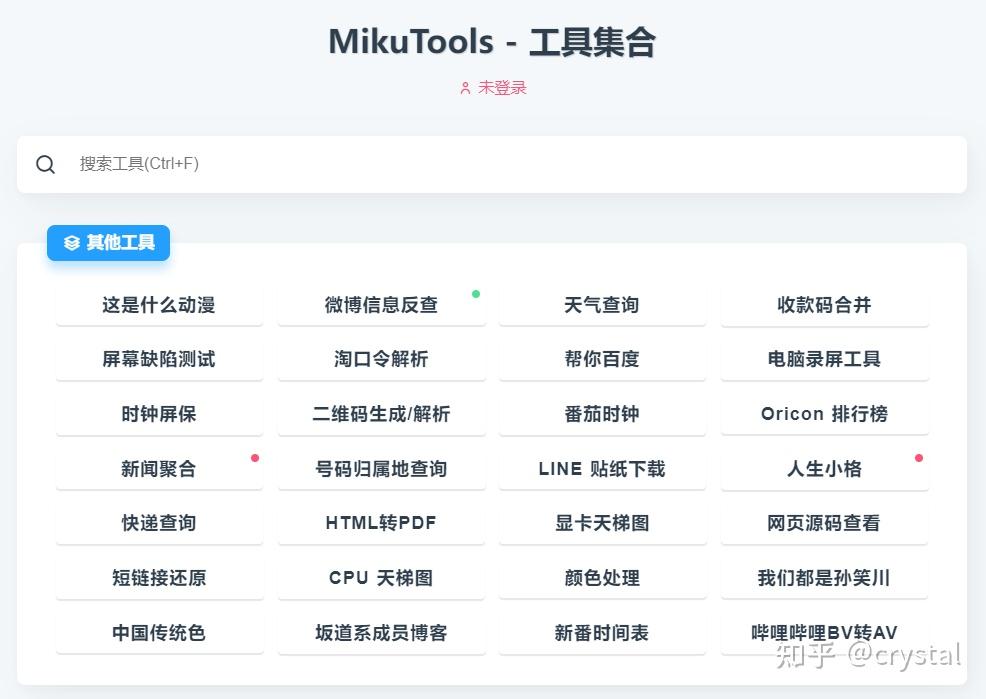Viewport: 986px width, 699px height.
Task: Click the red dot badge on 新闻聚合
Action: 256,458
